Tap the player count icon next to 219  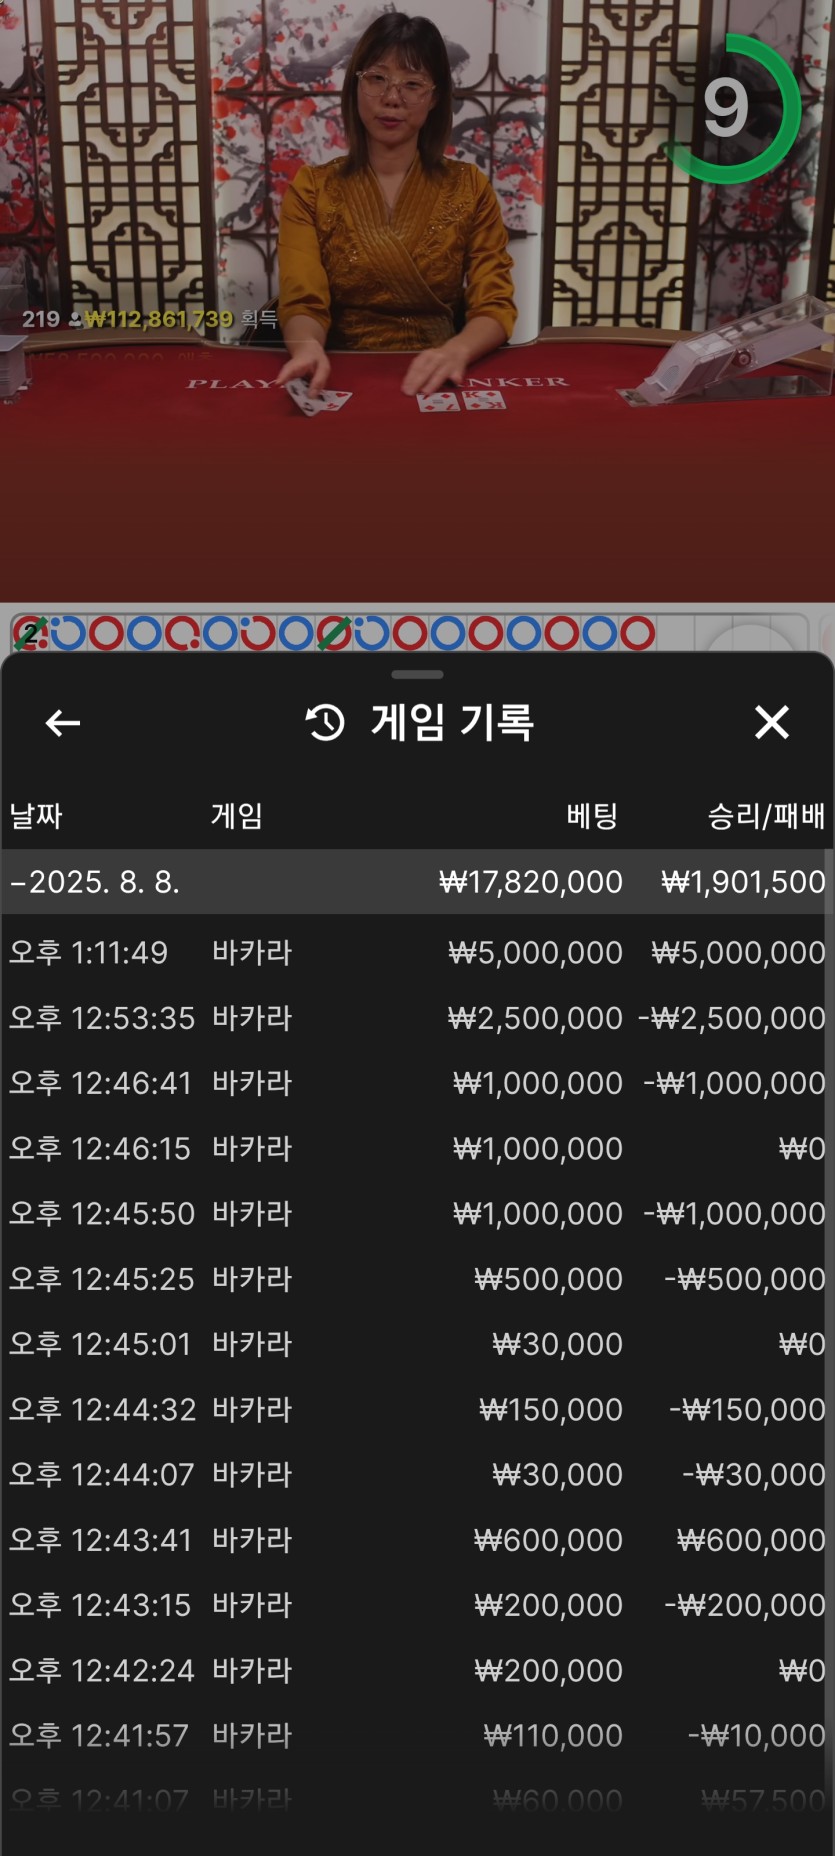tap(74, 320)
